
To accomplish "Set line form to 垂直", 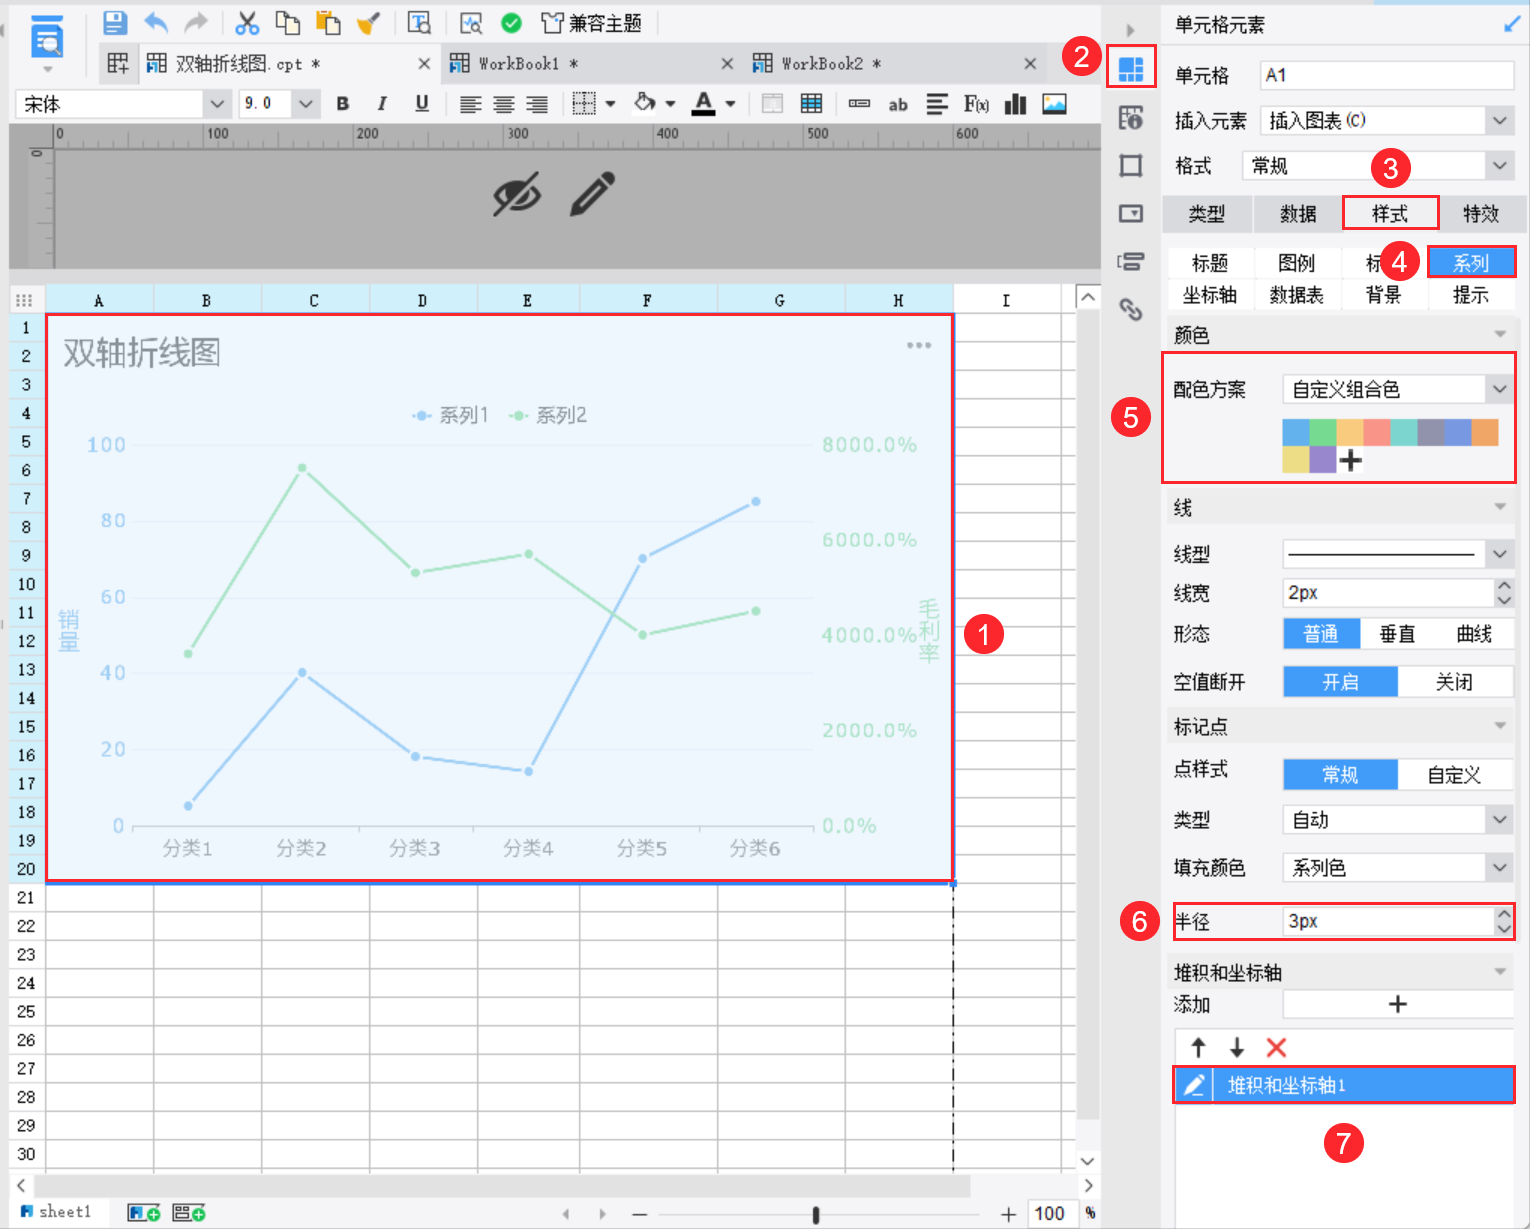I will coord(1398,634).
